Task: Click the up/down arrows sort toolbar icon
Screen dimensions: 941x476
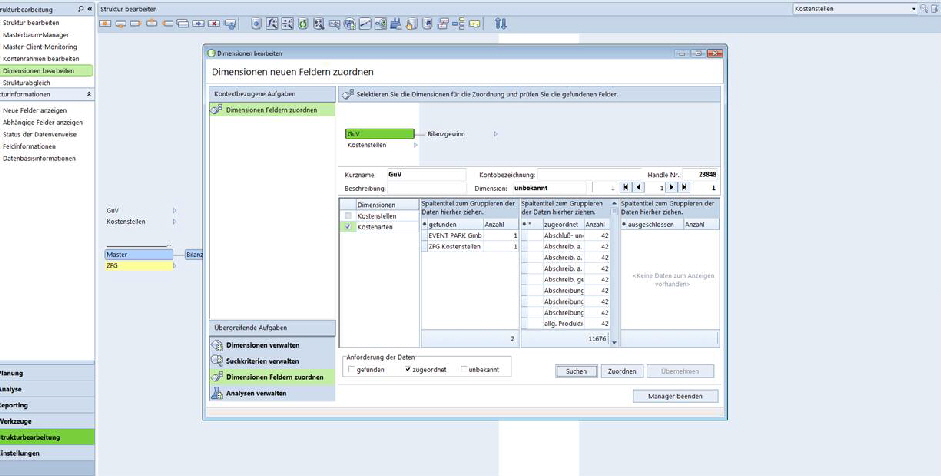Action: (x=501, y=23)
